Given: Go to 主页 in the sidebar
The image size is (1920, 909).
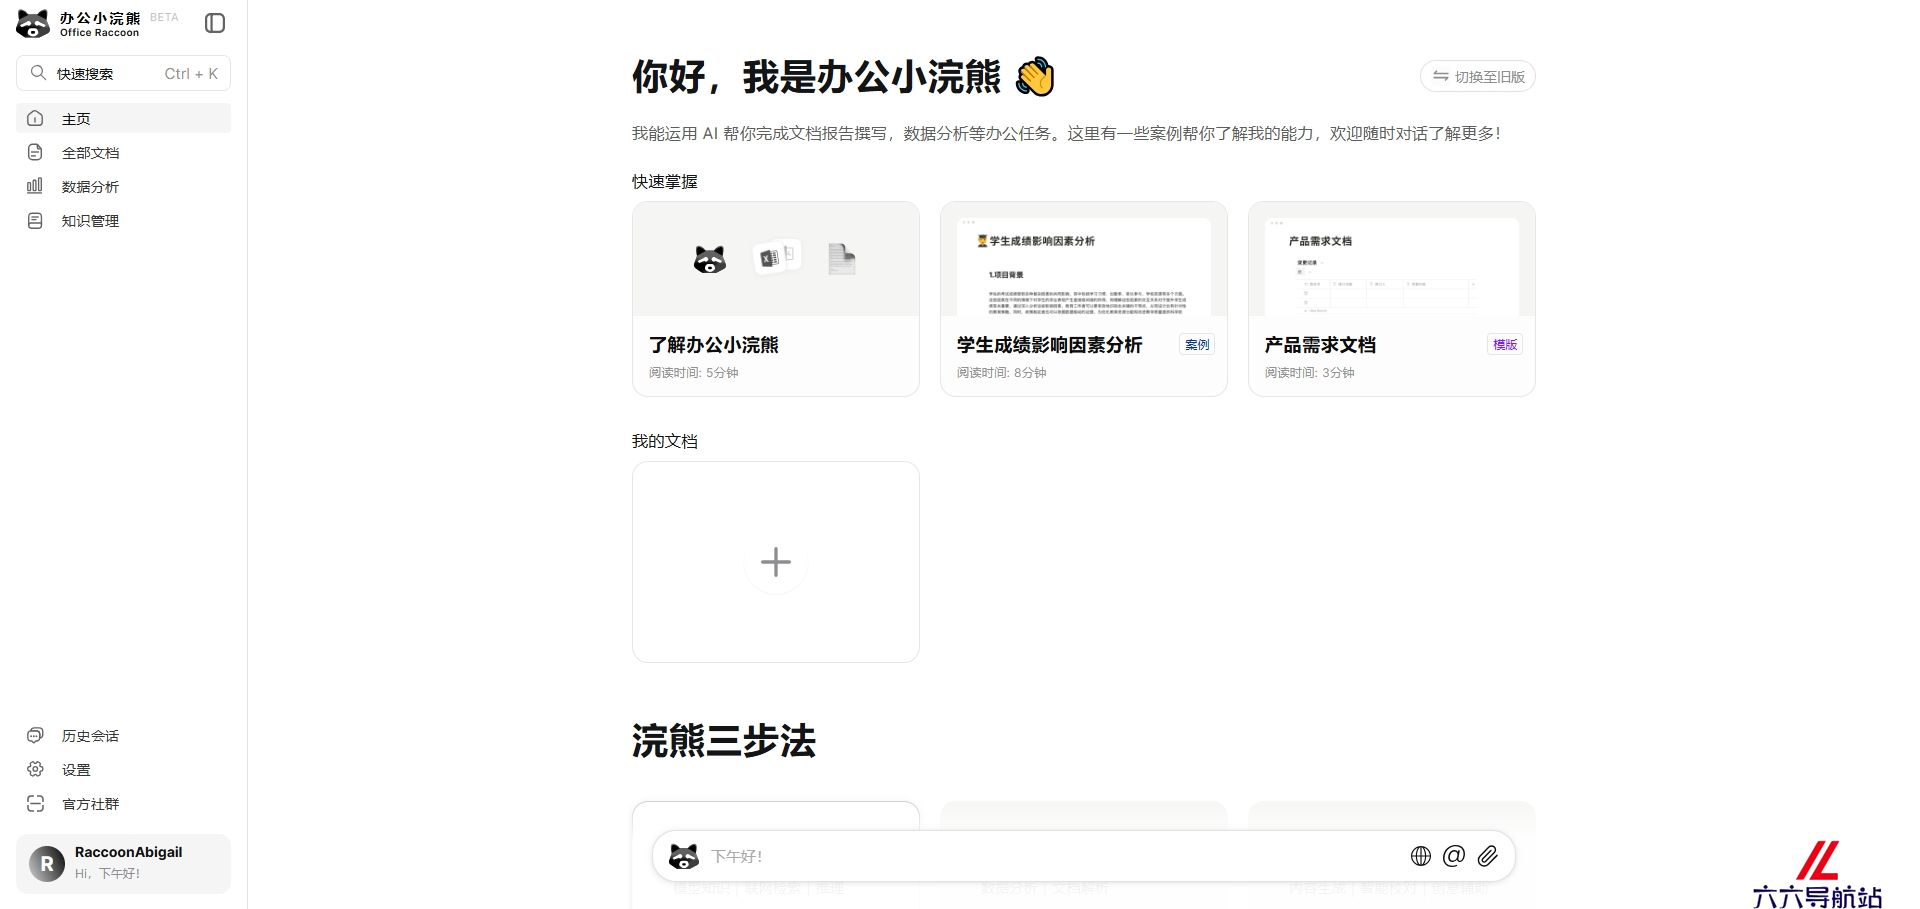Looking at the screenshot, I should [123, 118].
